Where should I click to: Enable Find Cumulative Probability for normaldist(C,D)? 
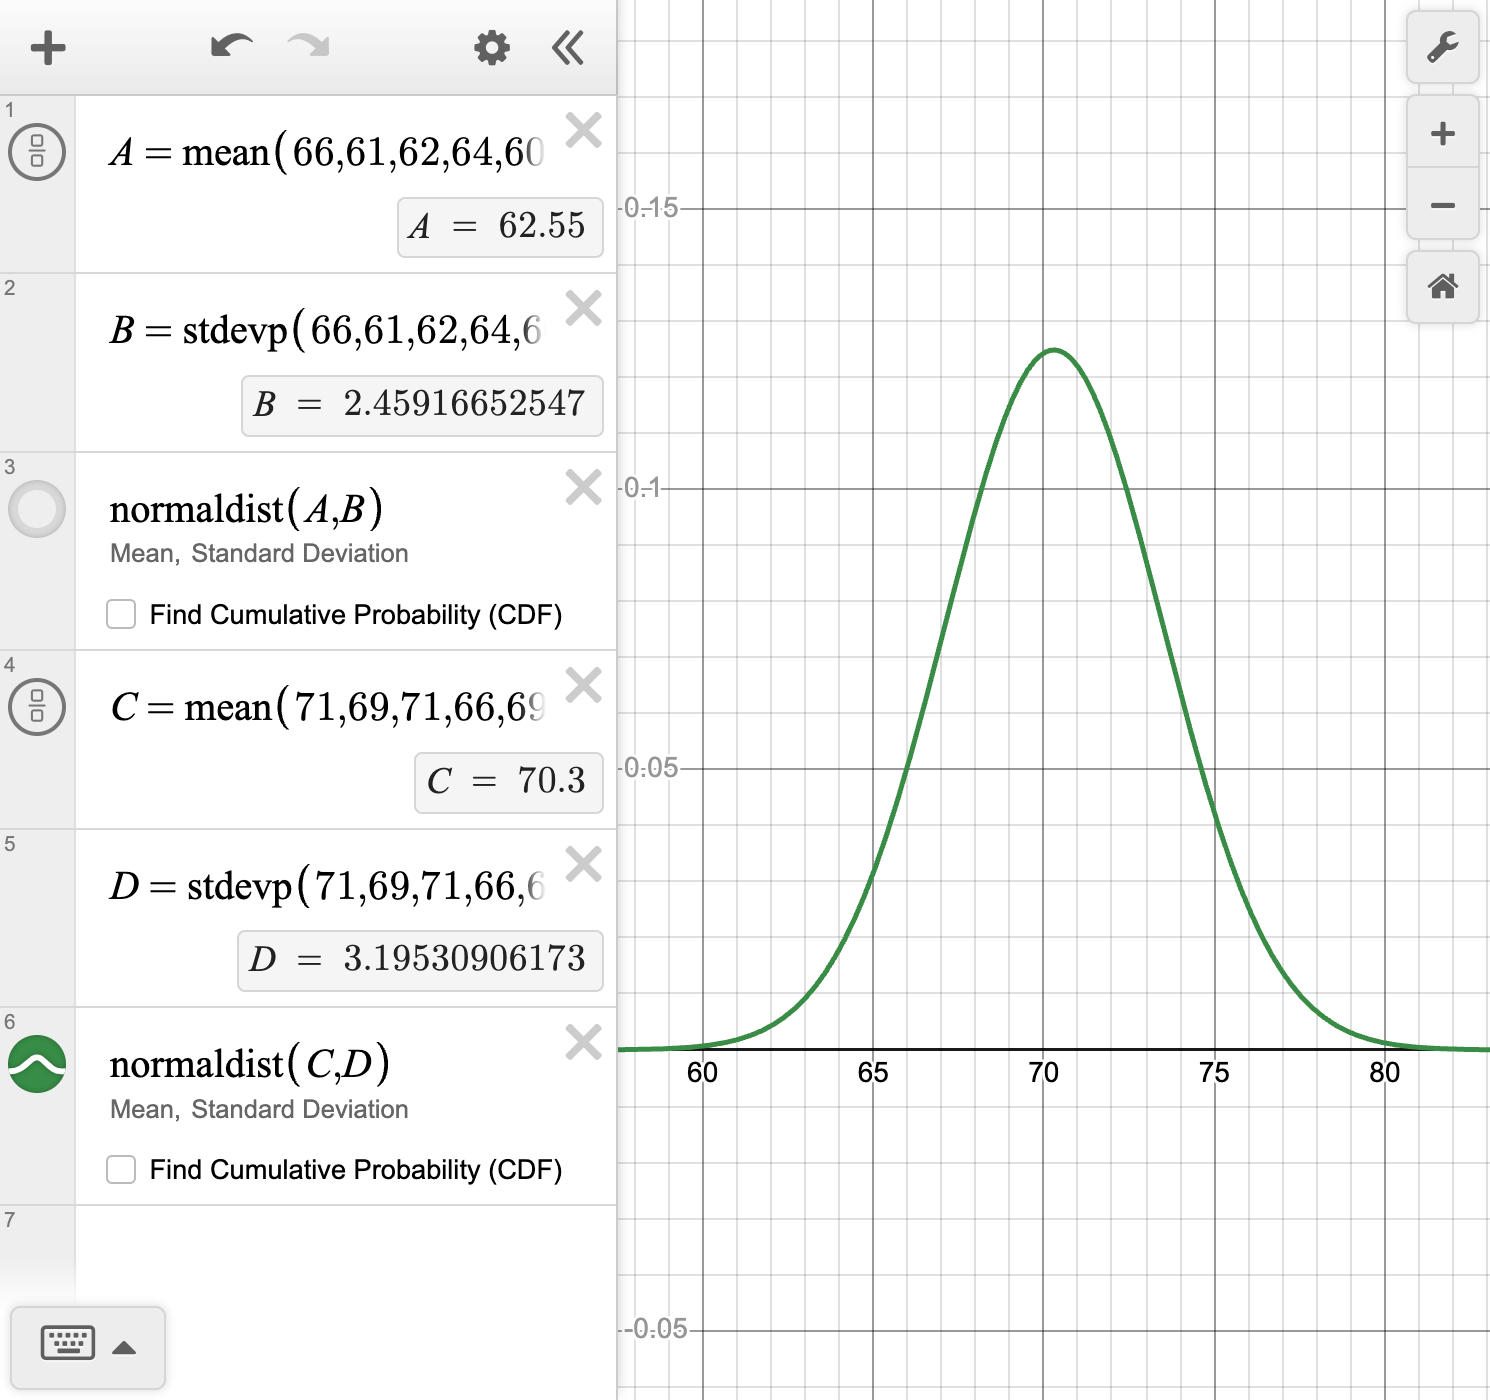point(120,1170)
